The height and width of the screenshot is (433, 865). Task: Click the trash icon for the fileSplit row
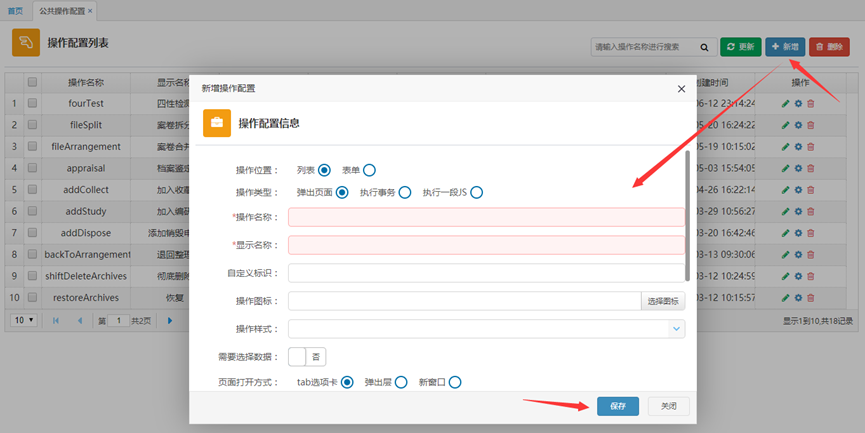(x=811, y=125)
